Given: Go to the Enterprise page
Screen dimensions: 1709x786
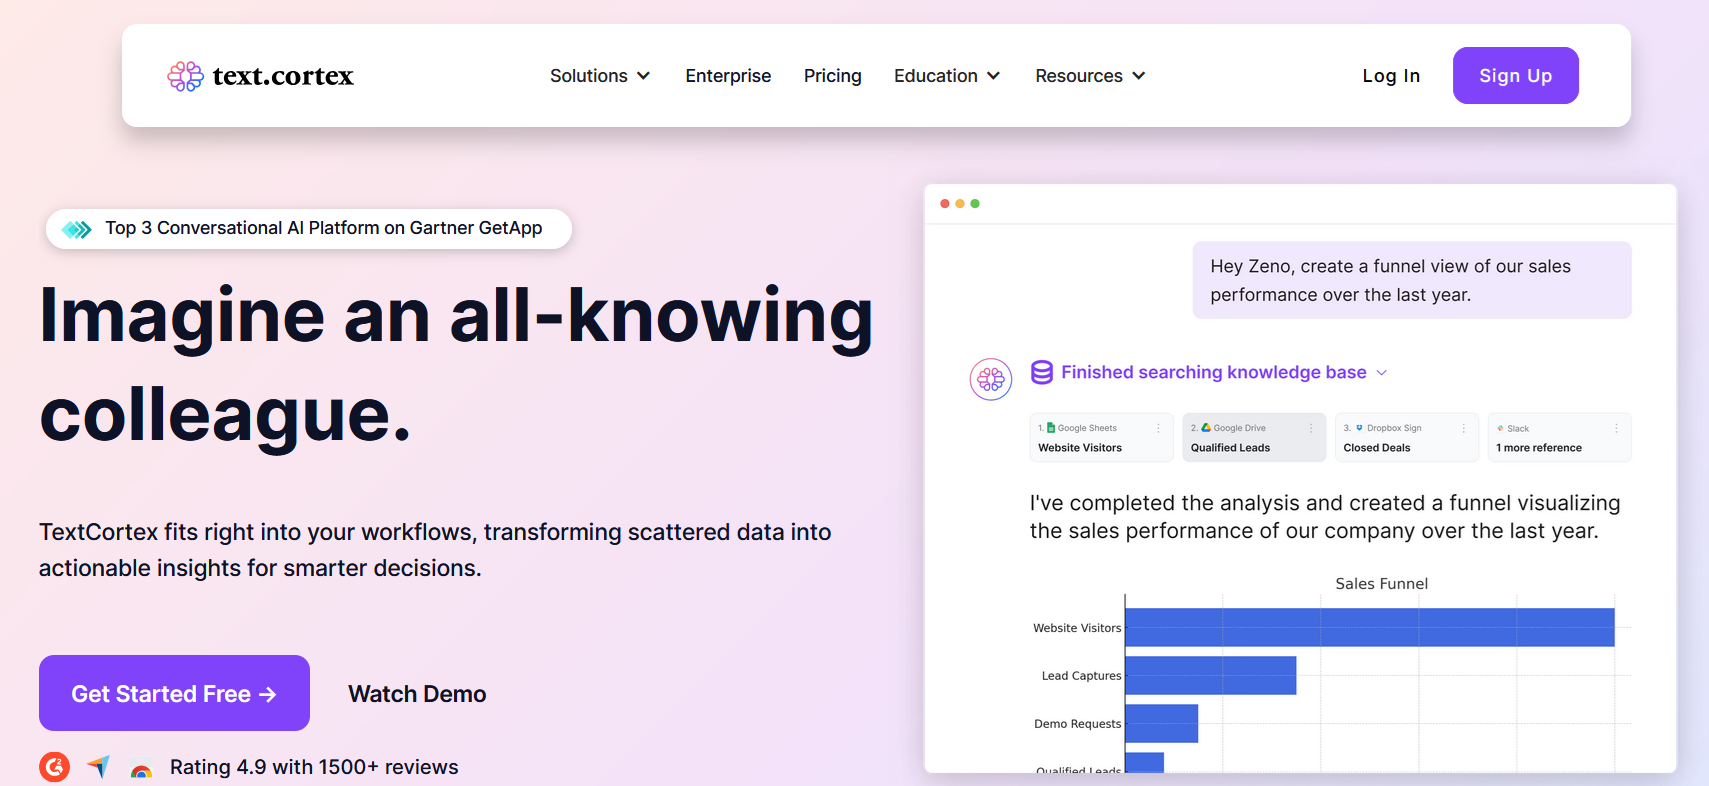Looking at the screenshot, I should 728,76.
